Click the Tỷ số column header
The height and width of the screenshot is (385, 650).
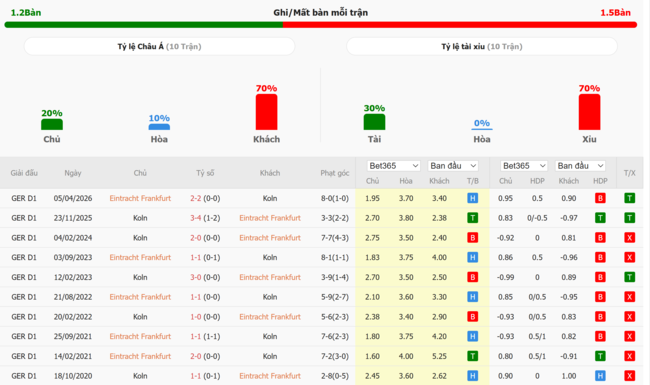[205, 173]
